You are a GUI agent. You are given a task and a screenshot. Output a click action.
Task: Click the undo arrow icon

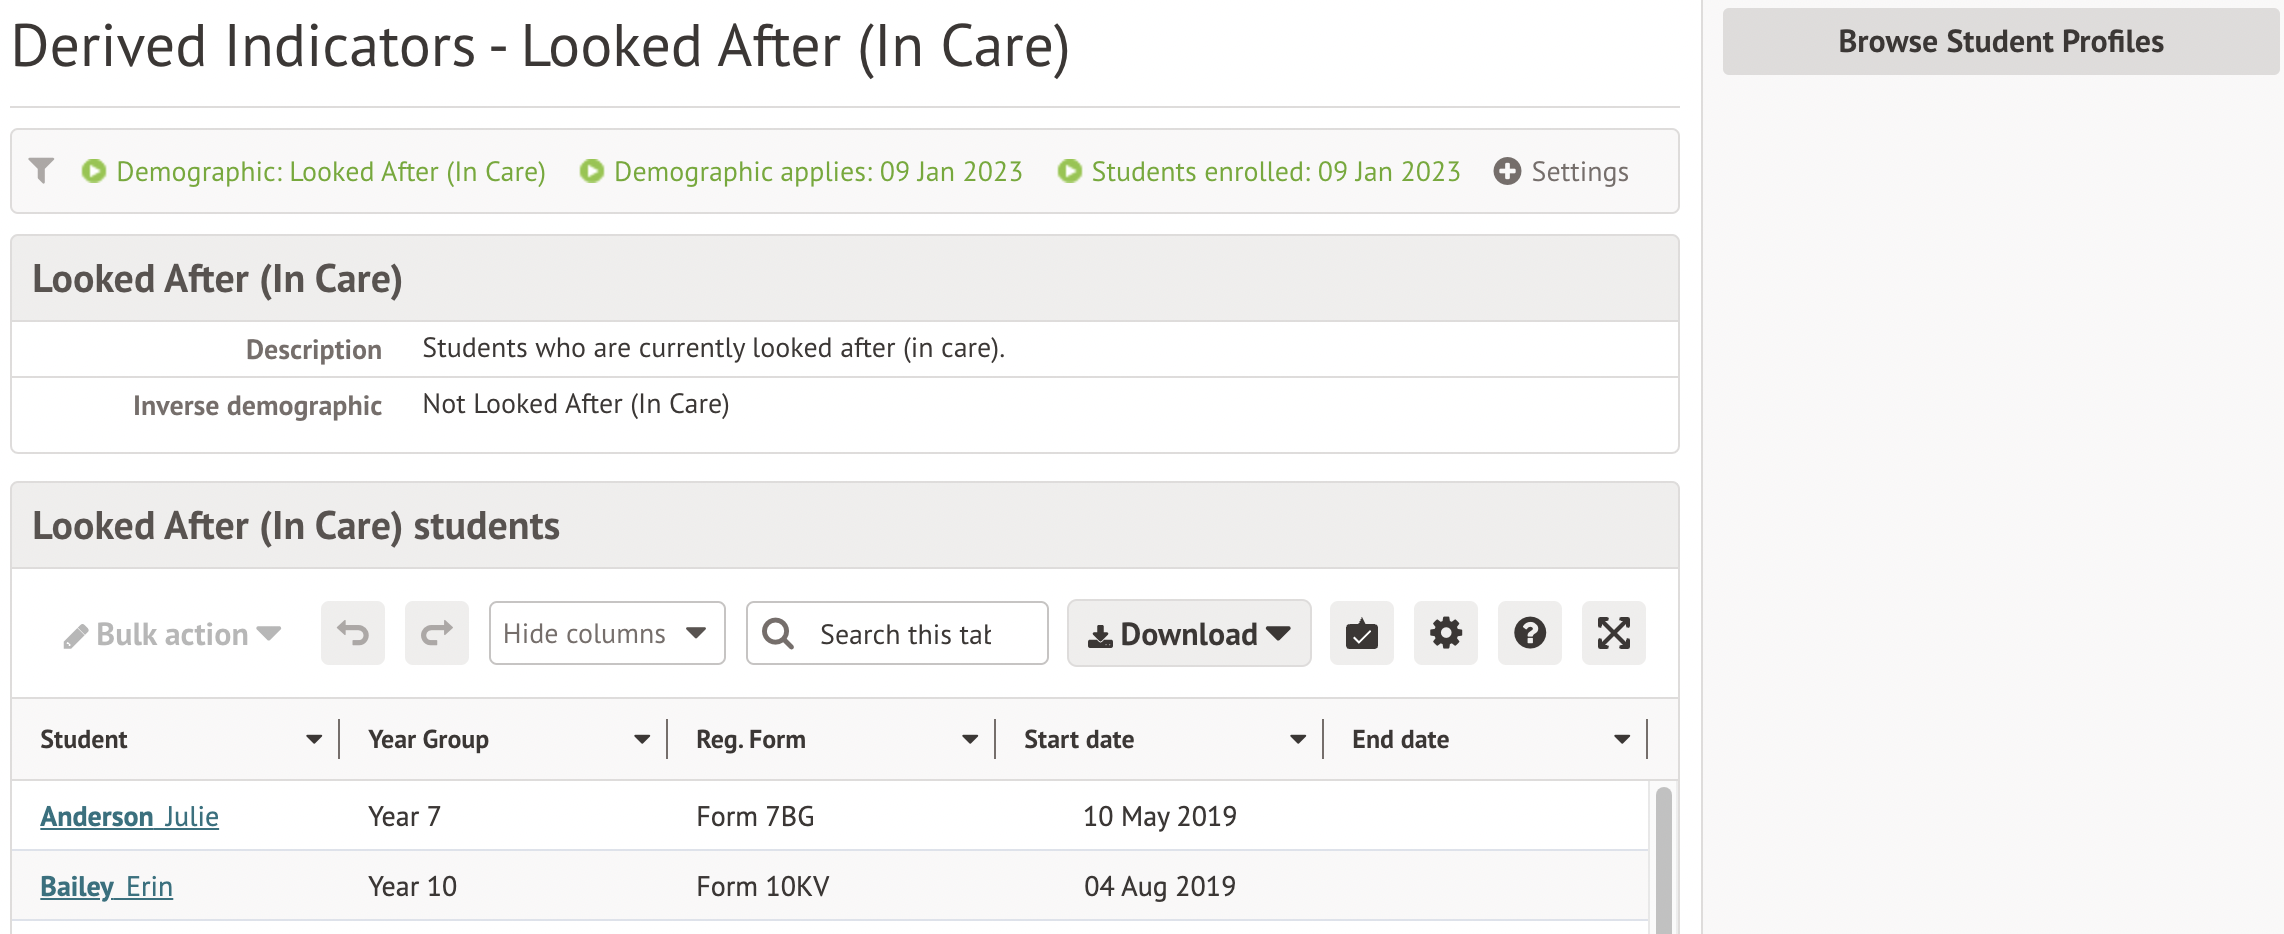352,634
